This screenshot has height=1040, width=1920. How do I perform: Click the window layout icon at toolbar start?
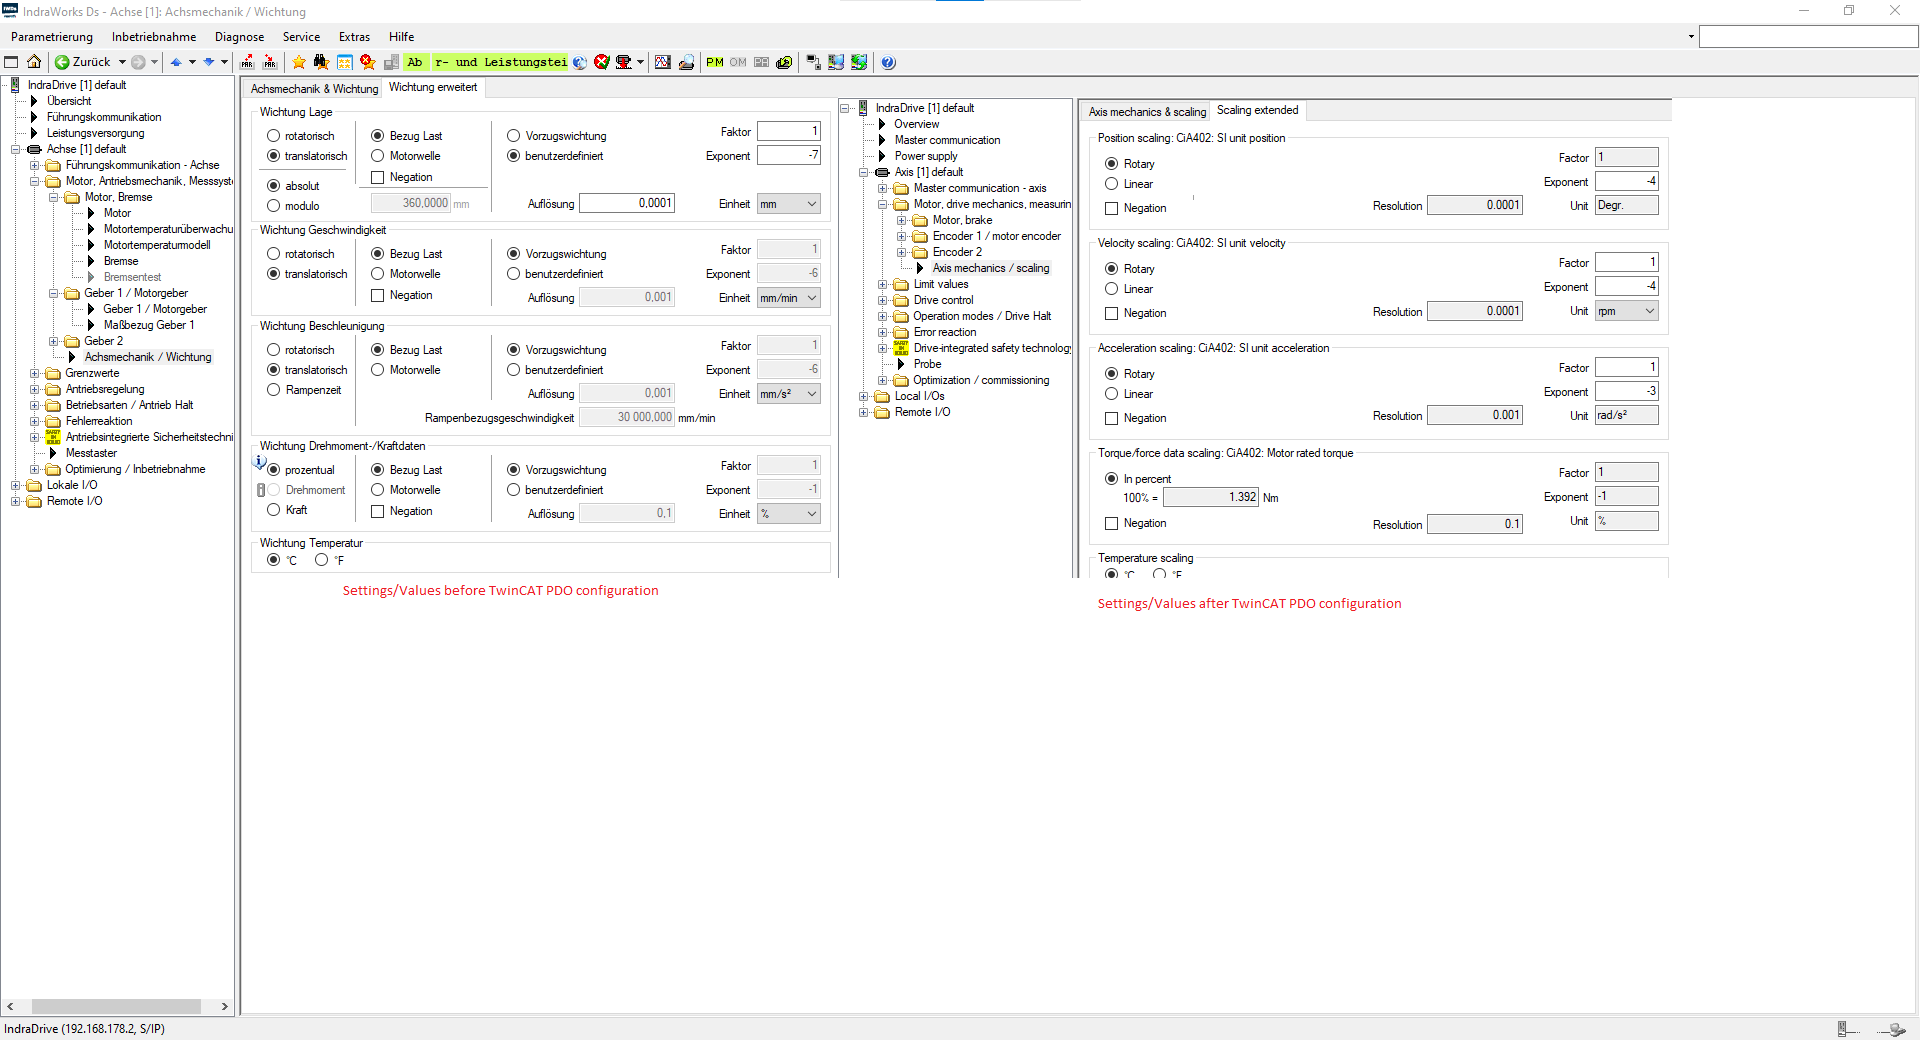[x=12, y=62]
